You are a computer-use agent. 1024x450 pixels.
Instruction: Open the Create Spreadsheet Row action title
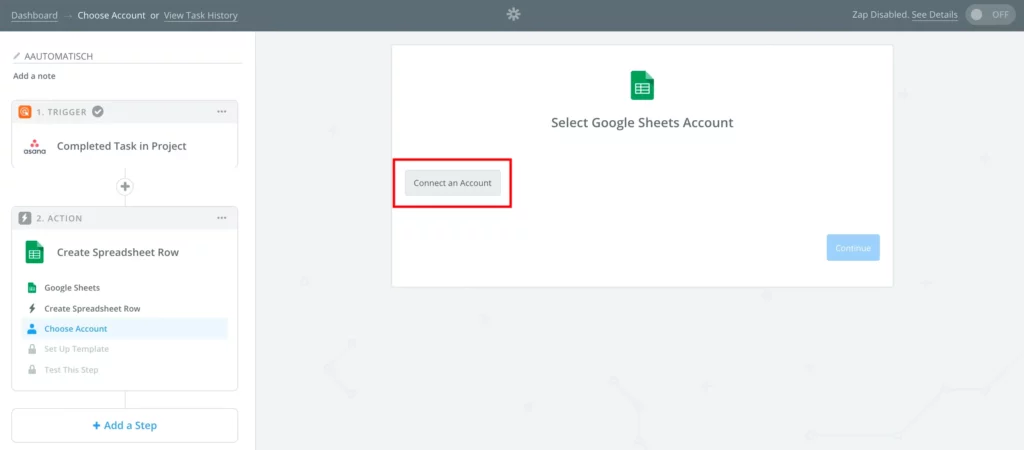pyautogui.click(x=118, y=252)
